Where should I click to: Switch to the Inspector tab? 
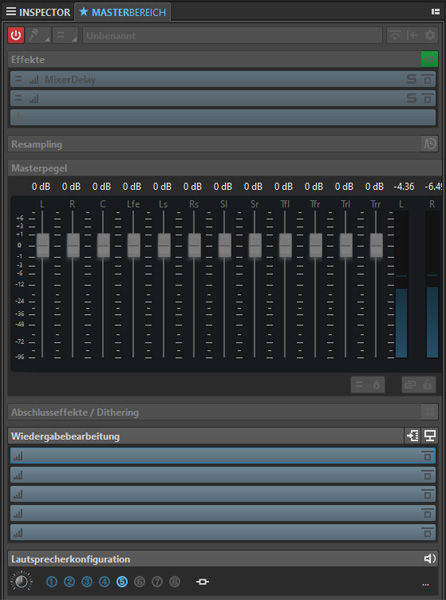[38, 12]
